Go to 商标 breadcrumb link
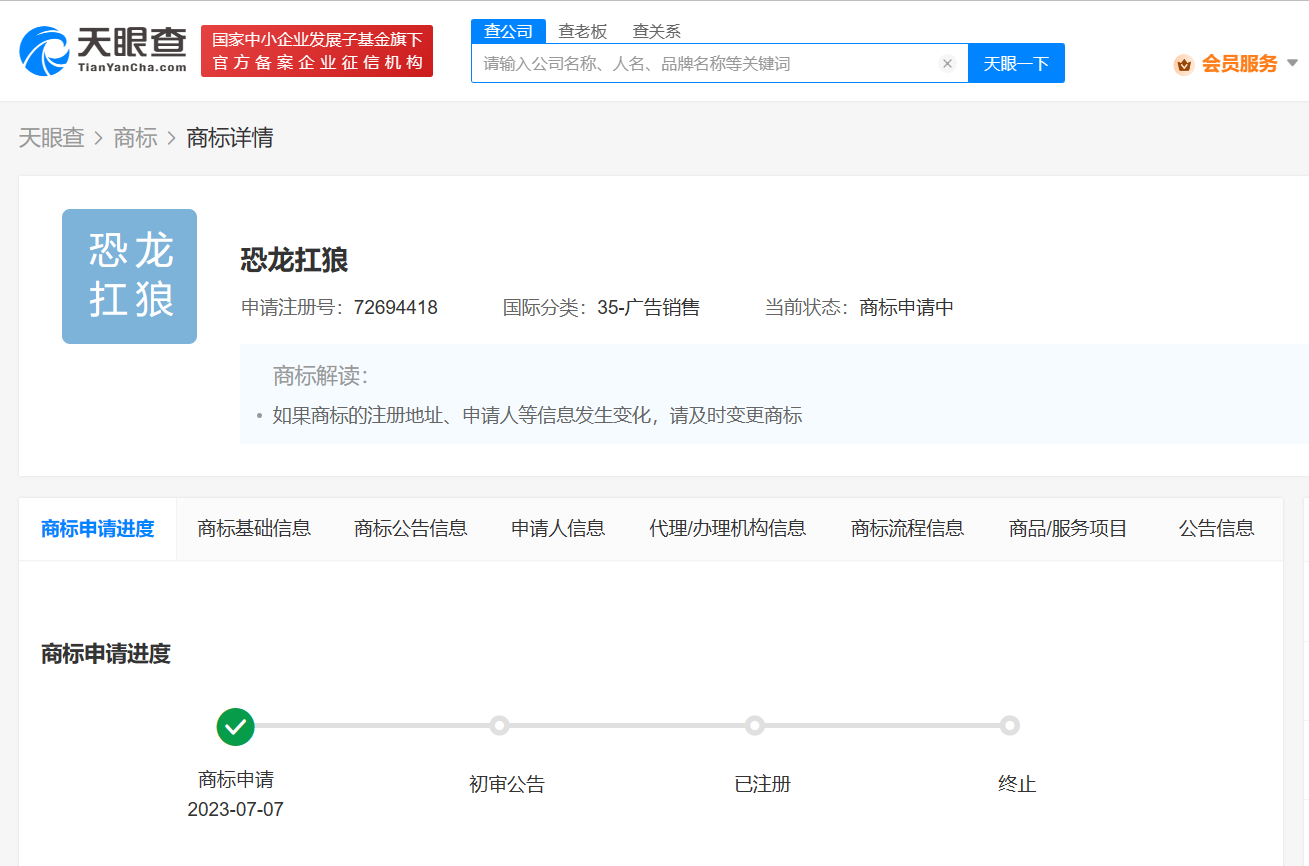Image resolution: width=1309 pixels, height=866 pixels. pos(136,138)
